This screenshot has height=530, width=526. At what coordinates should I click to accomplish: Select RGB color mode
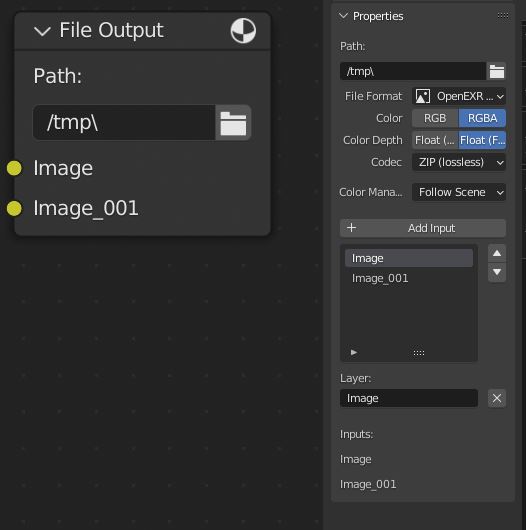click(435, 118)
